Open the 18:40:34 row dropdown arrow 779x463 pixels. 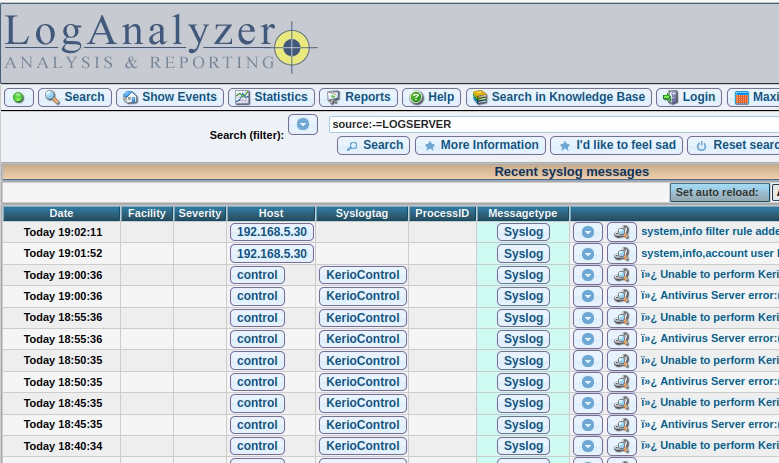[x=588, y=446]
